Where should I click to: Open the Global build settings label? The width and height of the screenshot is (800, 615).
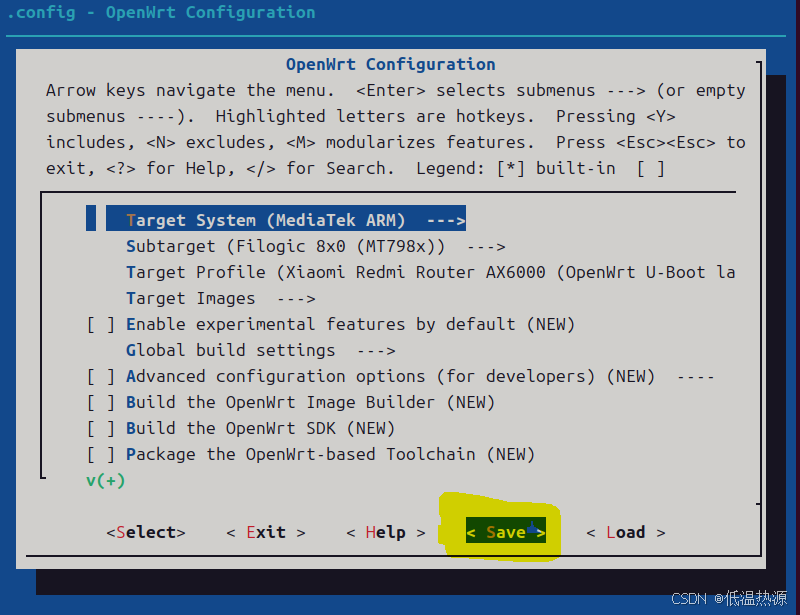tap(230, 350)
